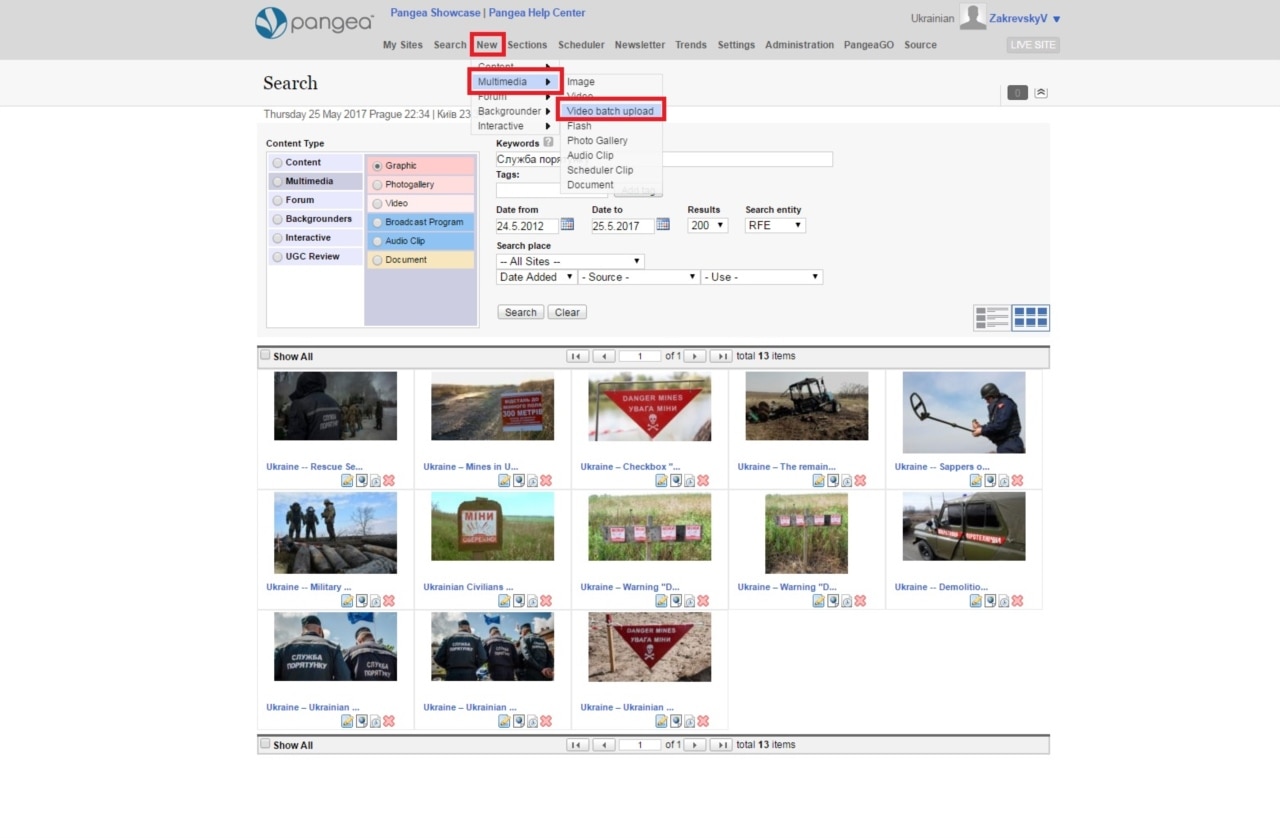Select the Multimedia content type radio
The height and width of the screenshot is (838, 1280).
click(x=278, y=182)
